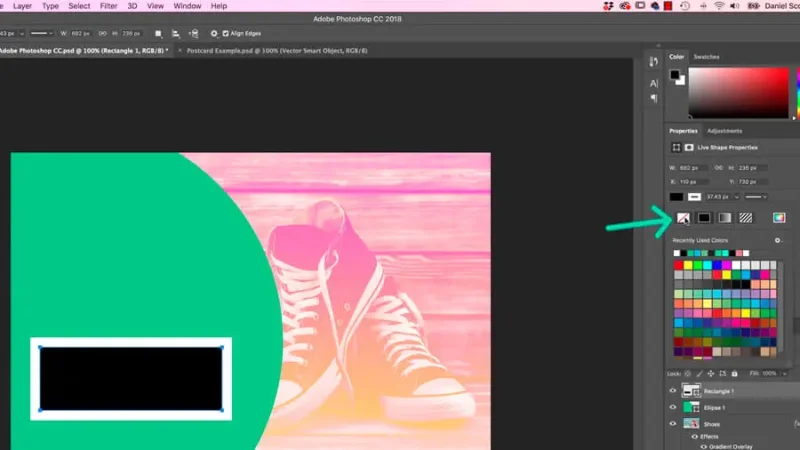The width and height of the screenshot is (800, 450).
Task: Lock transparent pixels in Layers panel
Action: 687,374
